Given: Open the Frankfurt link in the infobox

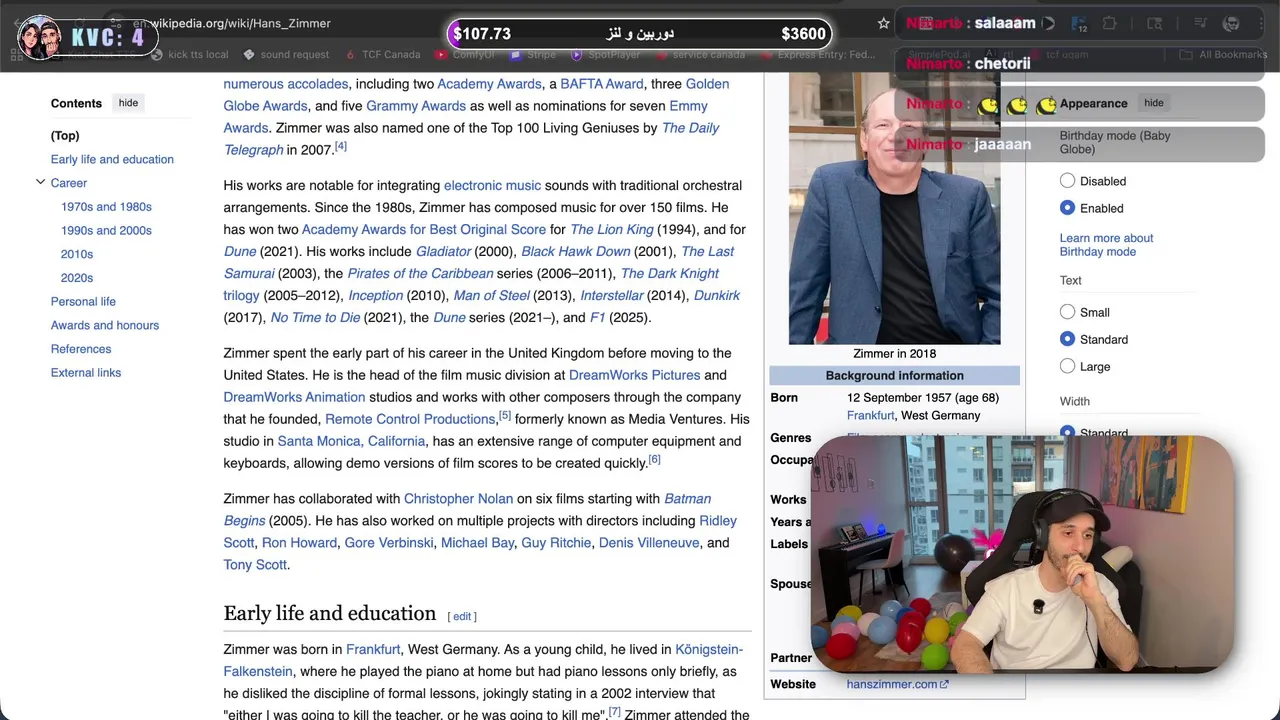Looking at the screenshot, I should click(870, 415).
